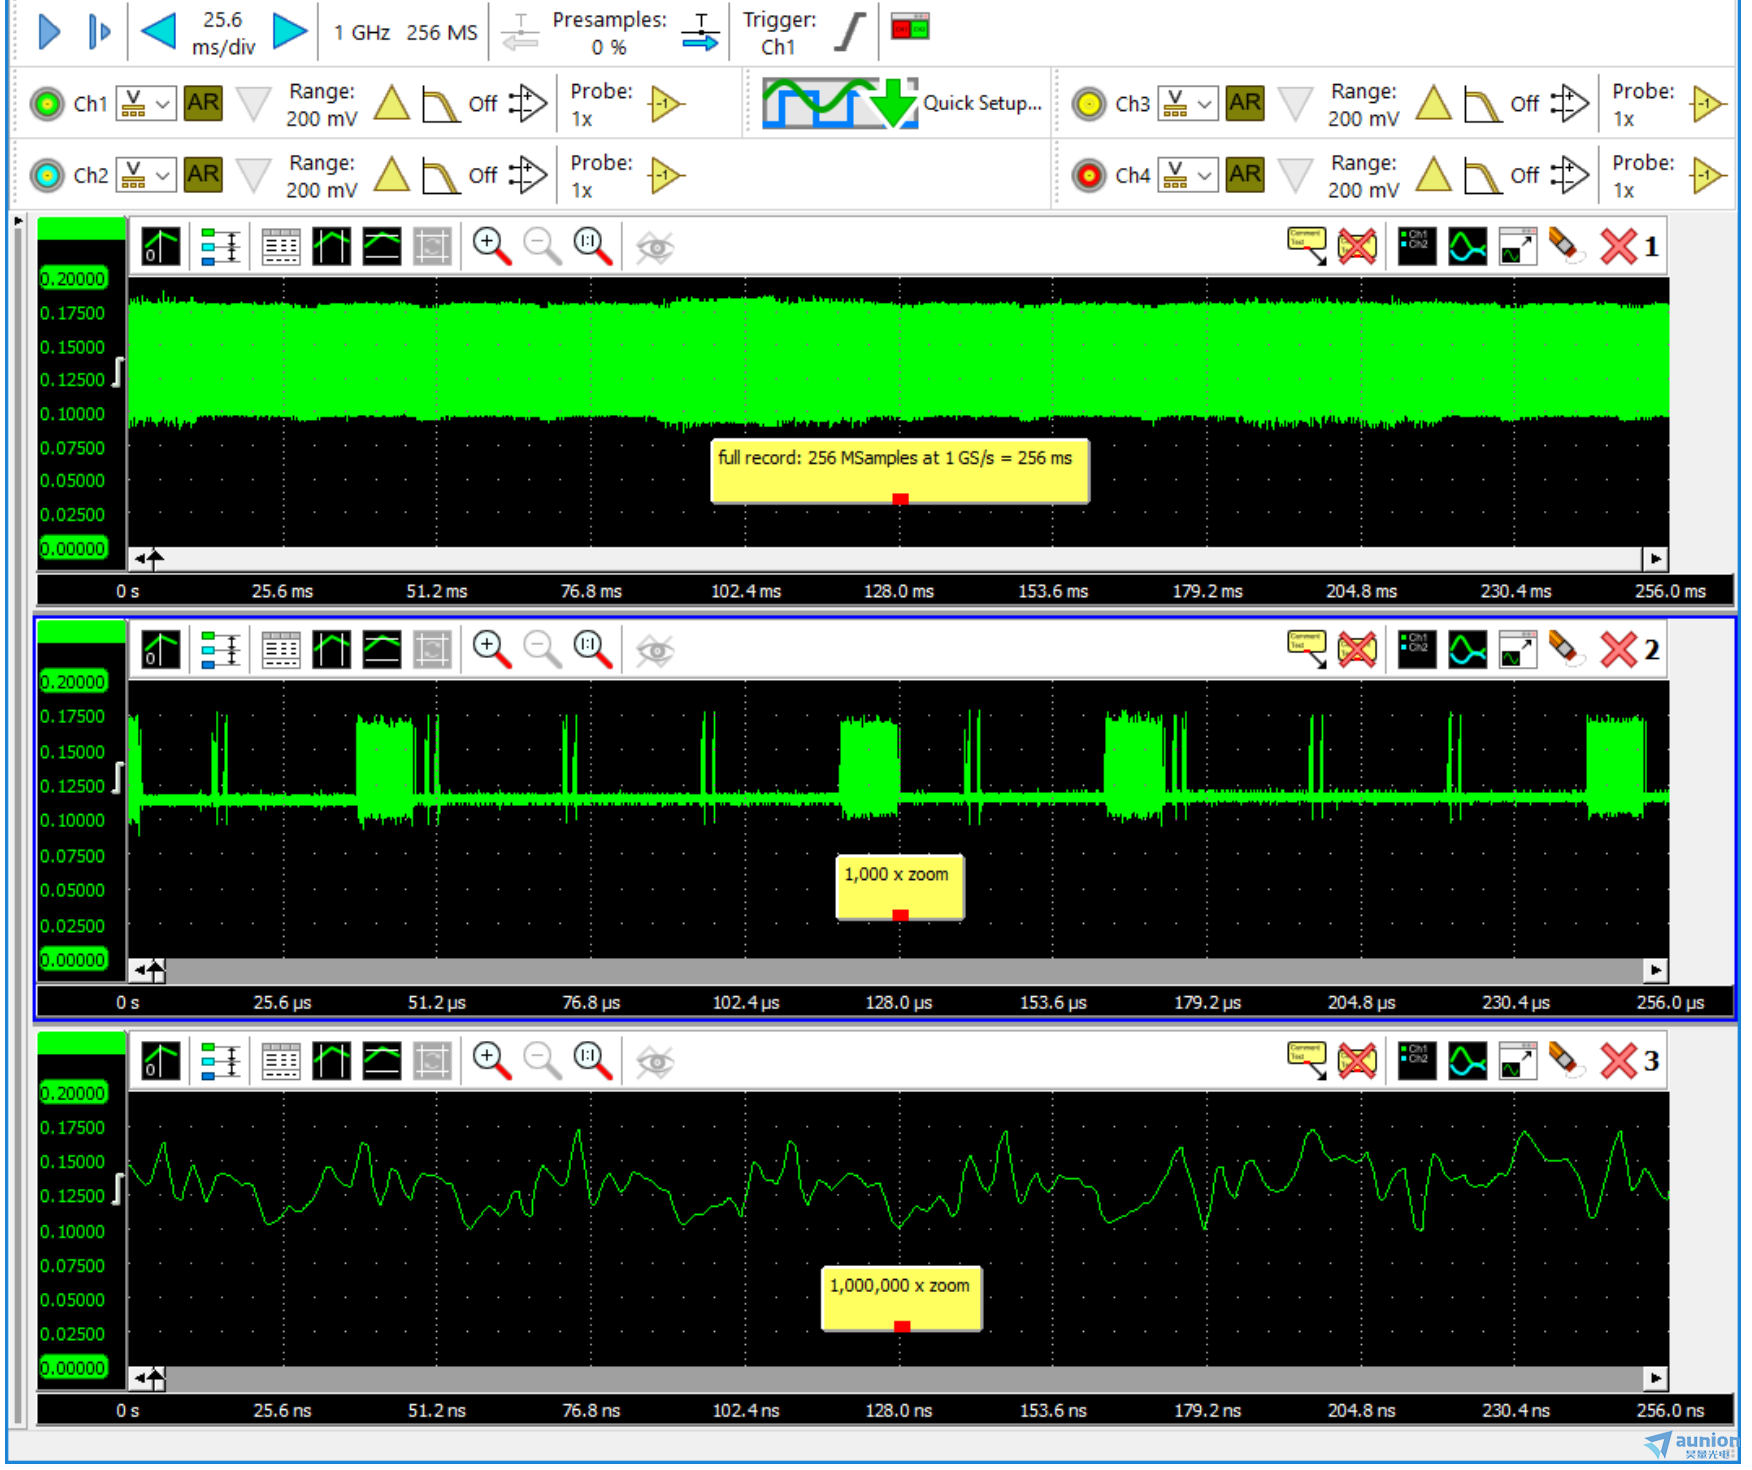Zoom in on graph 1
Viewport: 1752px width, 1470px height.
(491, 246)
